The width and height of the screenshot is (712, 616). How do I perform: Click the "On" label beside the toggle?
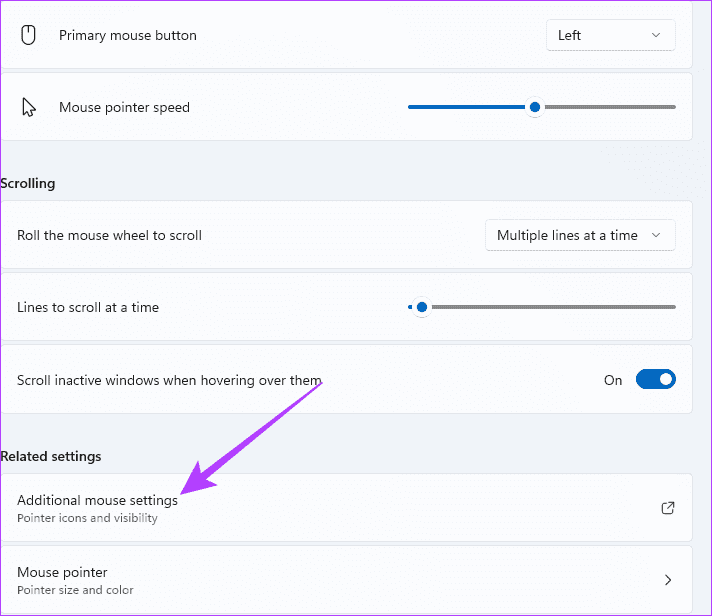pos(613,380)
